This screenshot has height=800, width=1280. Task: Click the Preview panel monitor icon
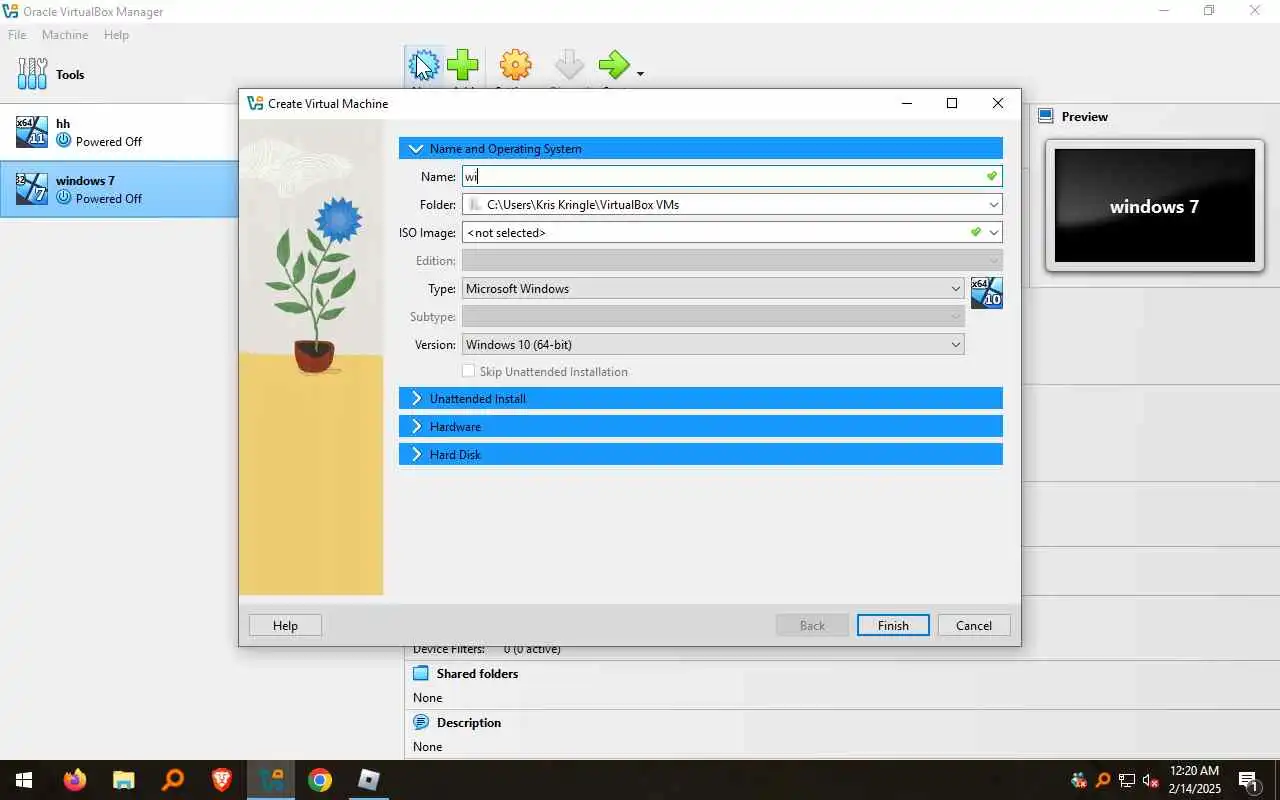click(x=1046, y=116)
